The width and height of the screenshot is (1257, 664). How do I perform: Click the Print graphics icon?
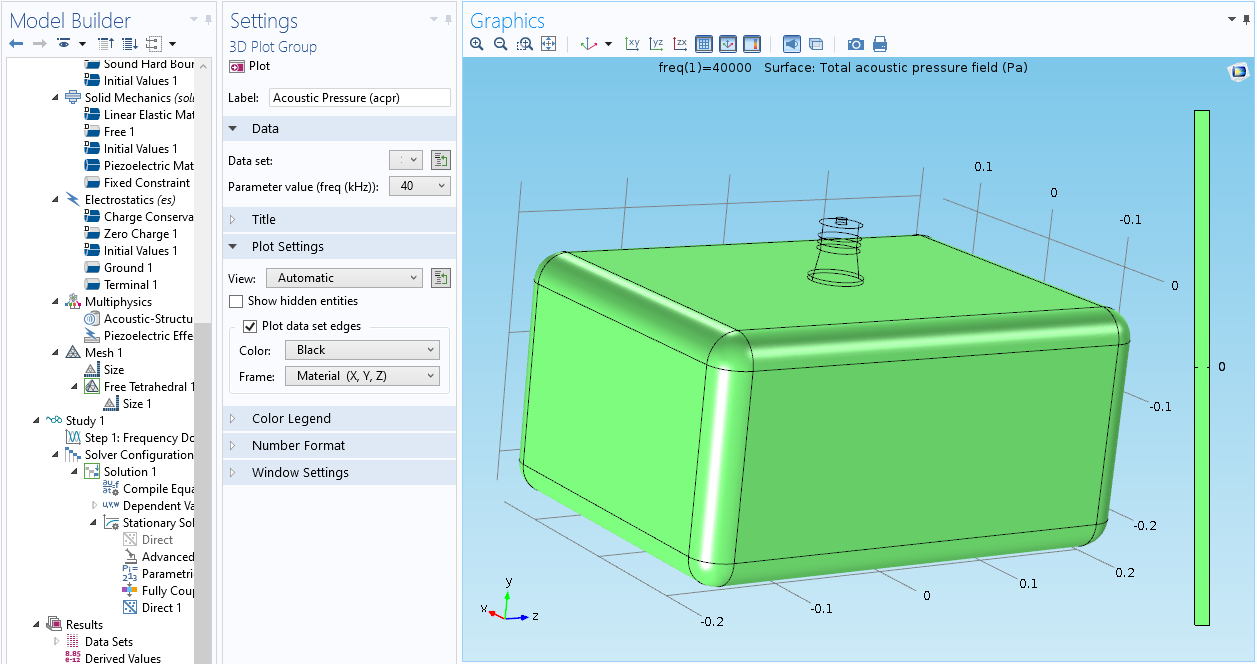point(880,44)
